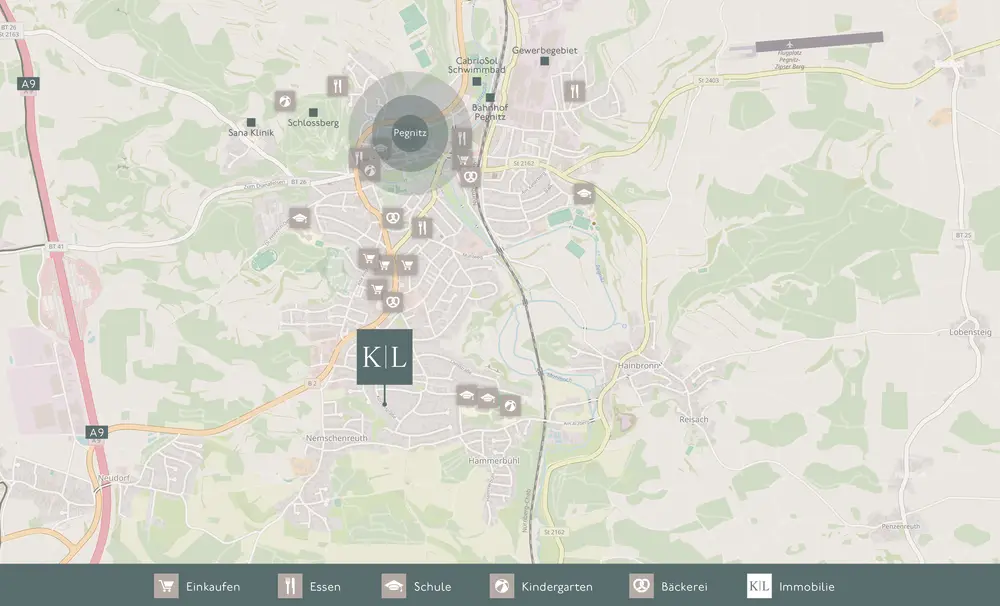This screenshot has height=606, width=1000.
Task: Click the kindergarten marker near Sana Klinik
Action: (285, 101)
